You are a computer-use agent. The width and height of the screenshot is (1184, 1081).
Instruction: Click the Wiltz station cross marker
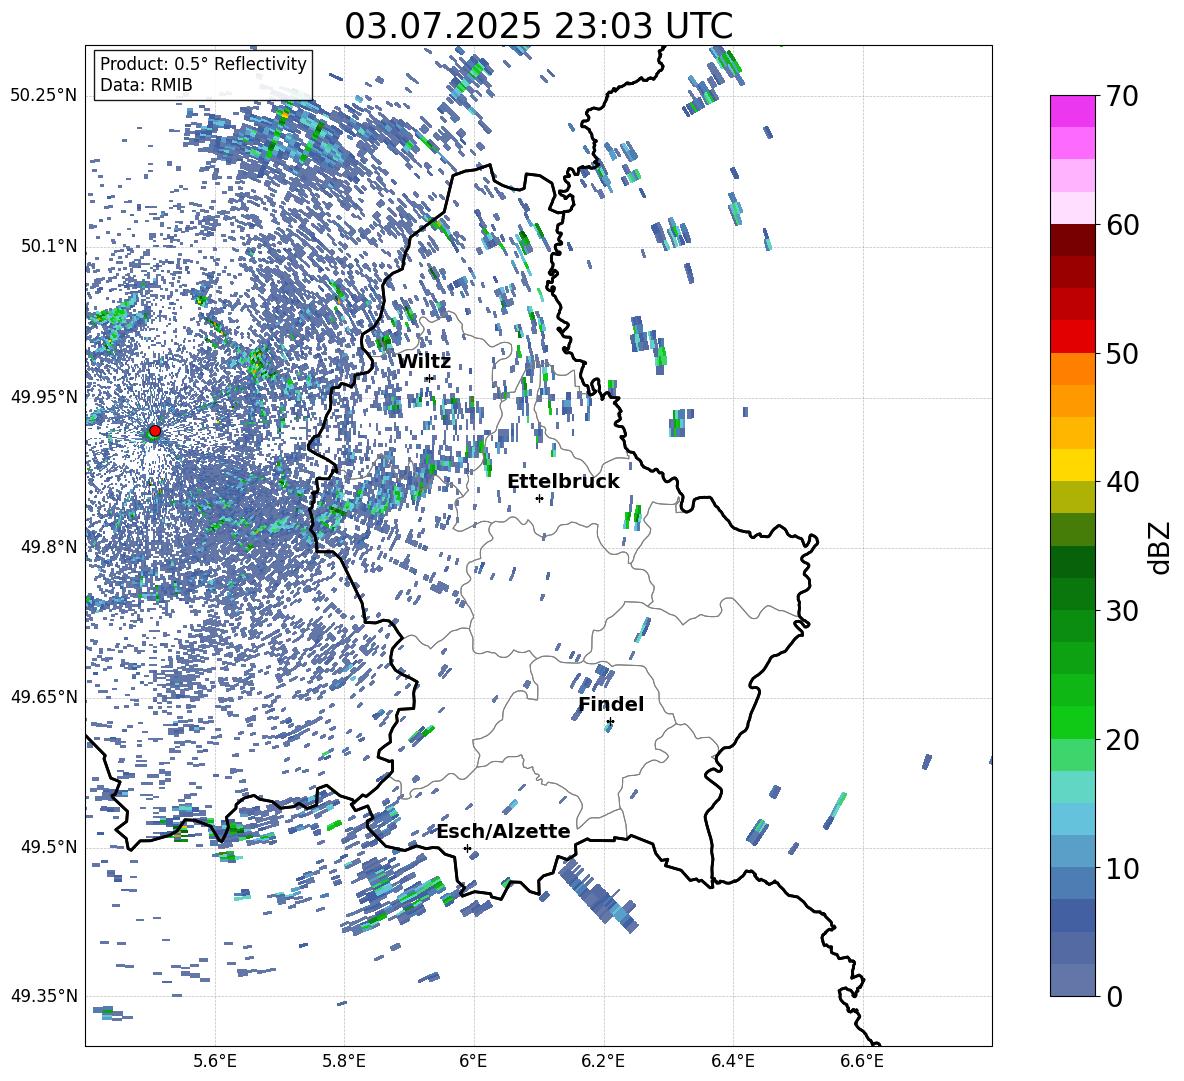(430, 378)
